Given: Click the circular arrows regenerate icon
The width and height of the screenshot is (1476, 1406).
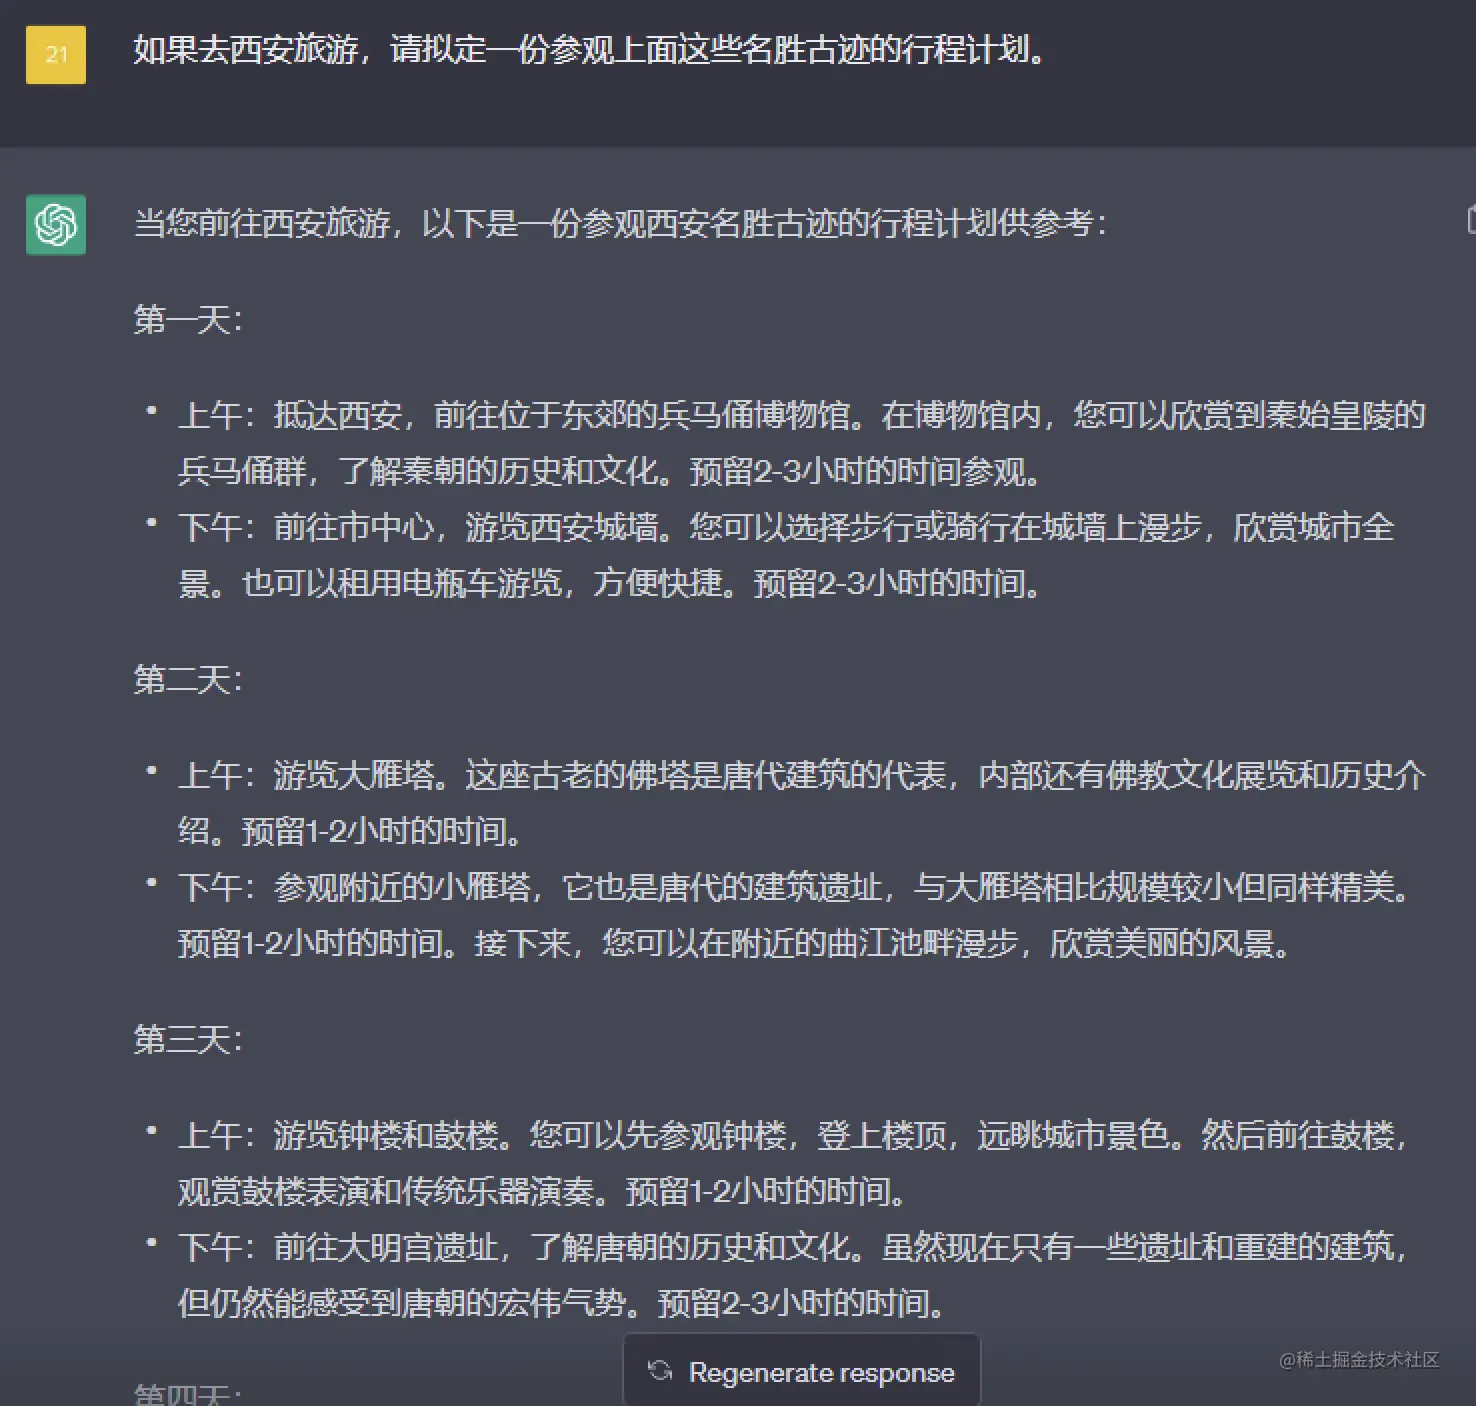Looking at the screenshot, I should point(660,1371).
